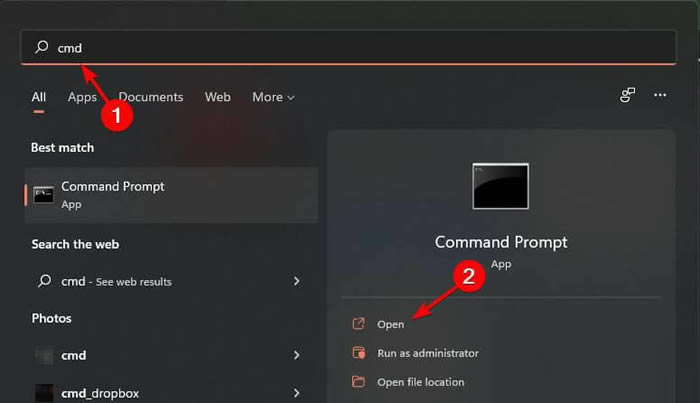
Task: Click the search magnifier icon in search box
Action: click(x=42, y=47)
